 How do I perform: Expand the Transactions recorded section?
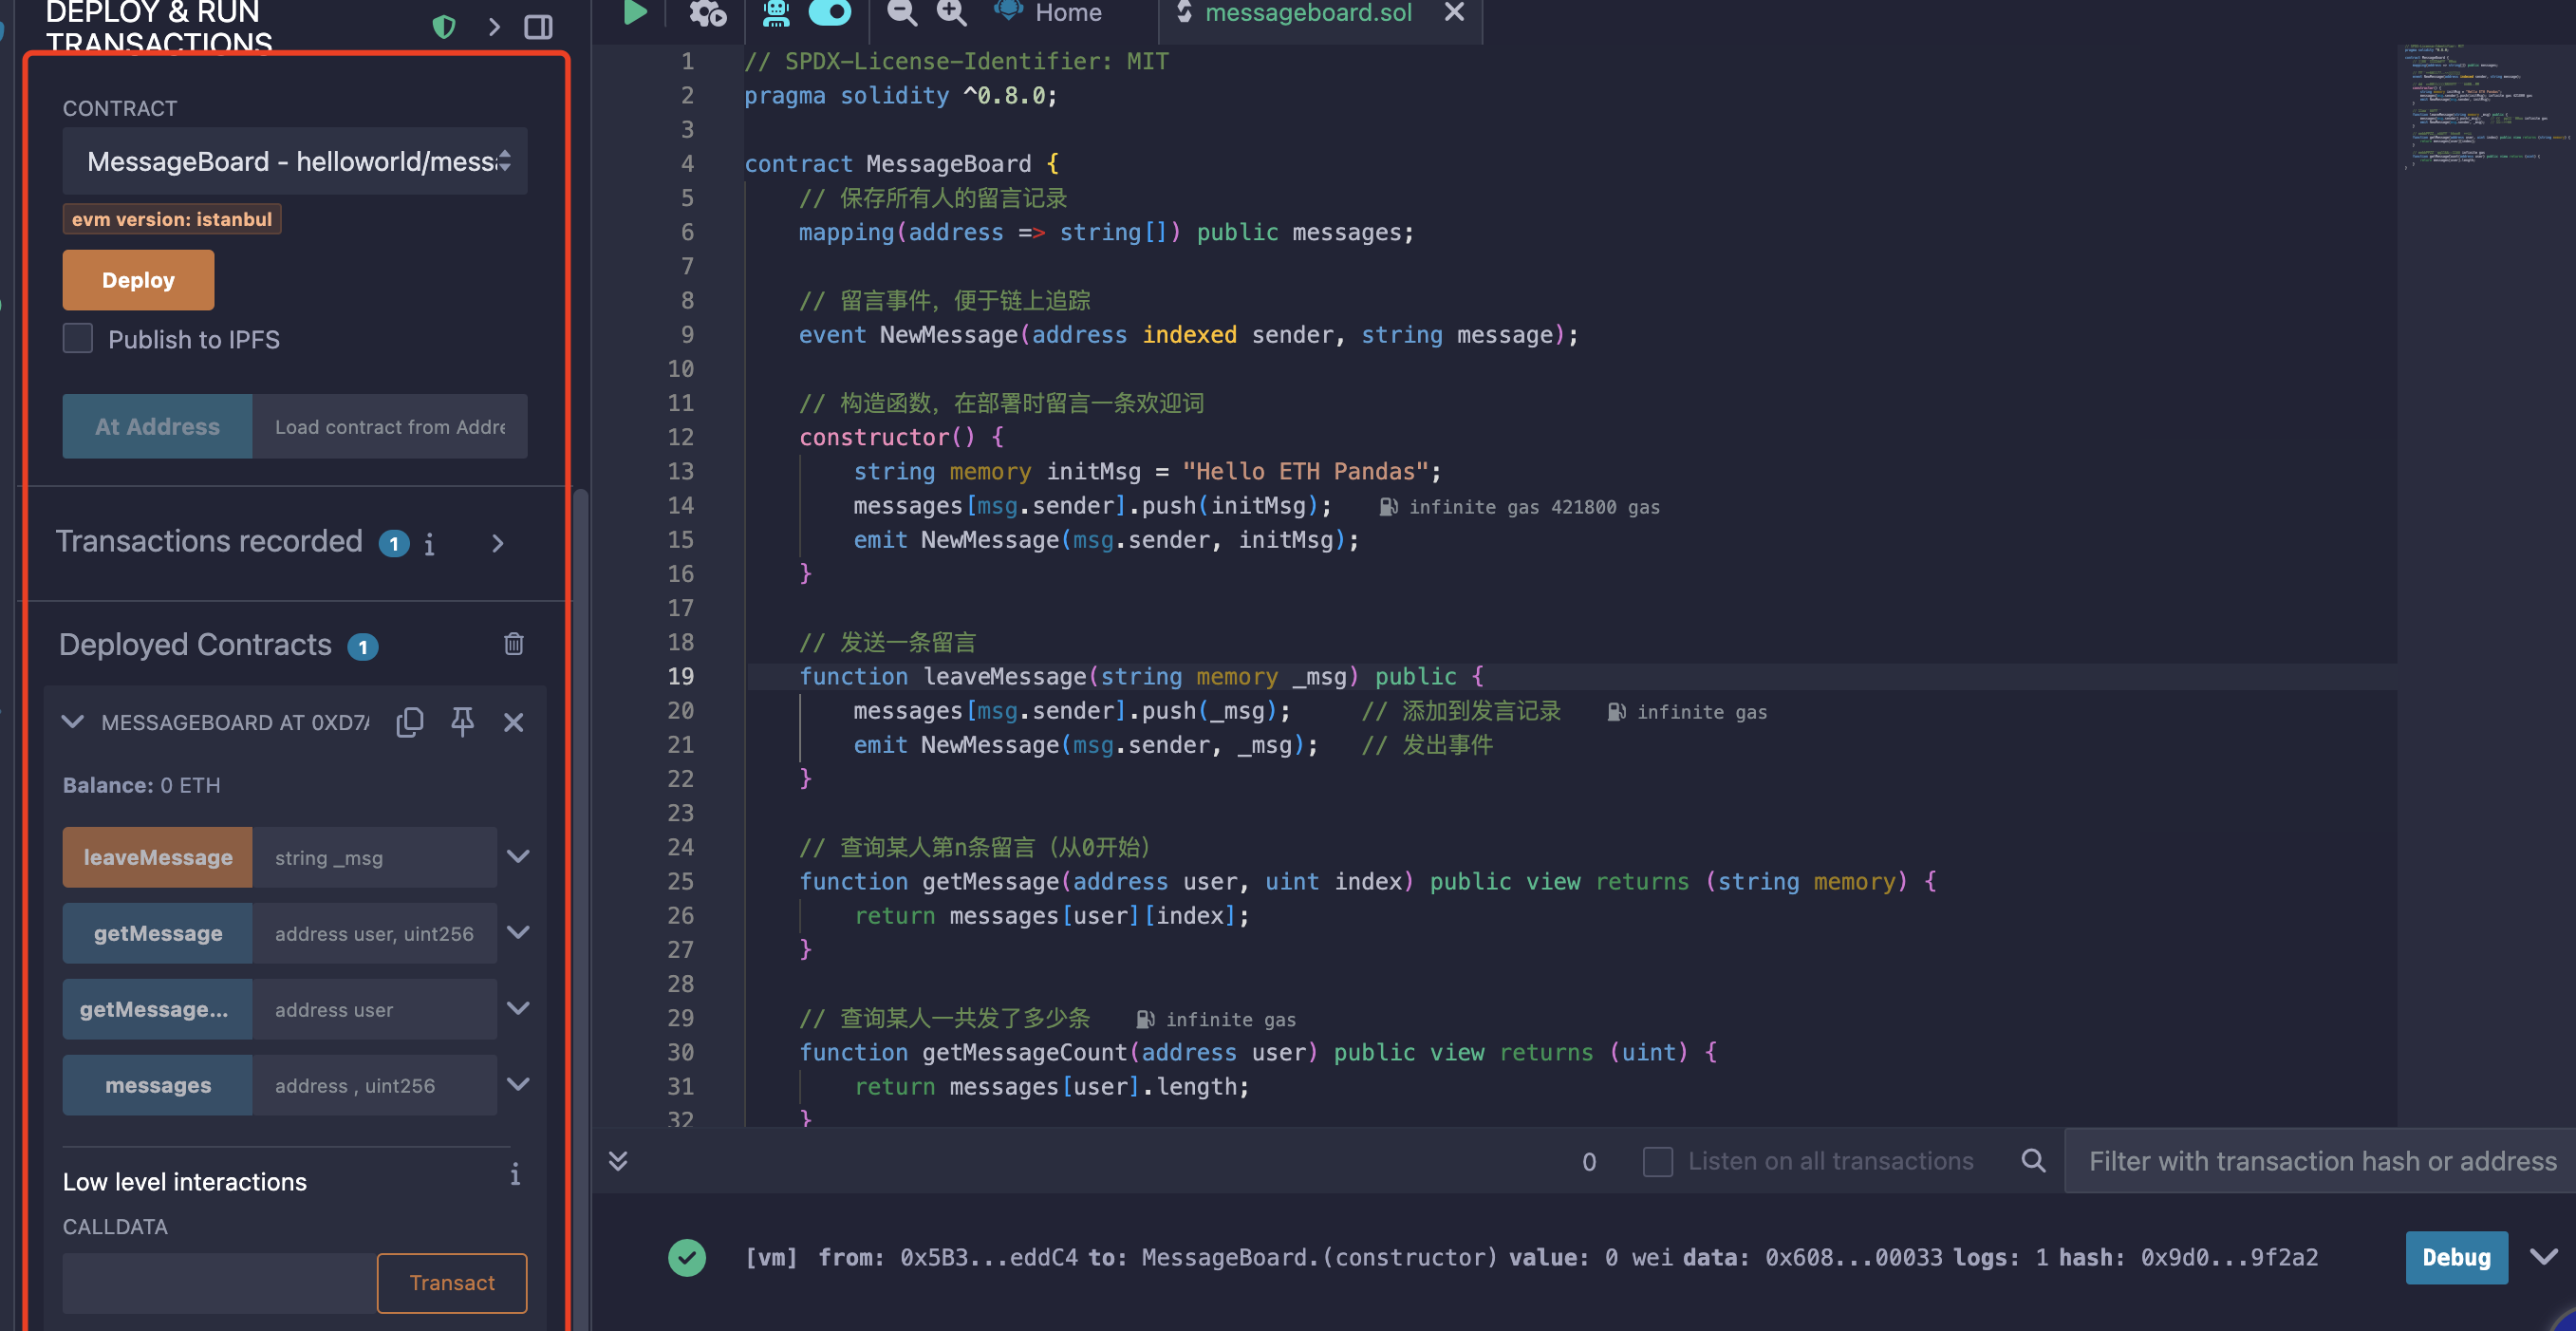click(497, 543)
